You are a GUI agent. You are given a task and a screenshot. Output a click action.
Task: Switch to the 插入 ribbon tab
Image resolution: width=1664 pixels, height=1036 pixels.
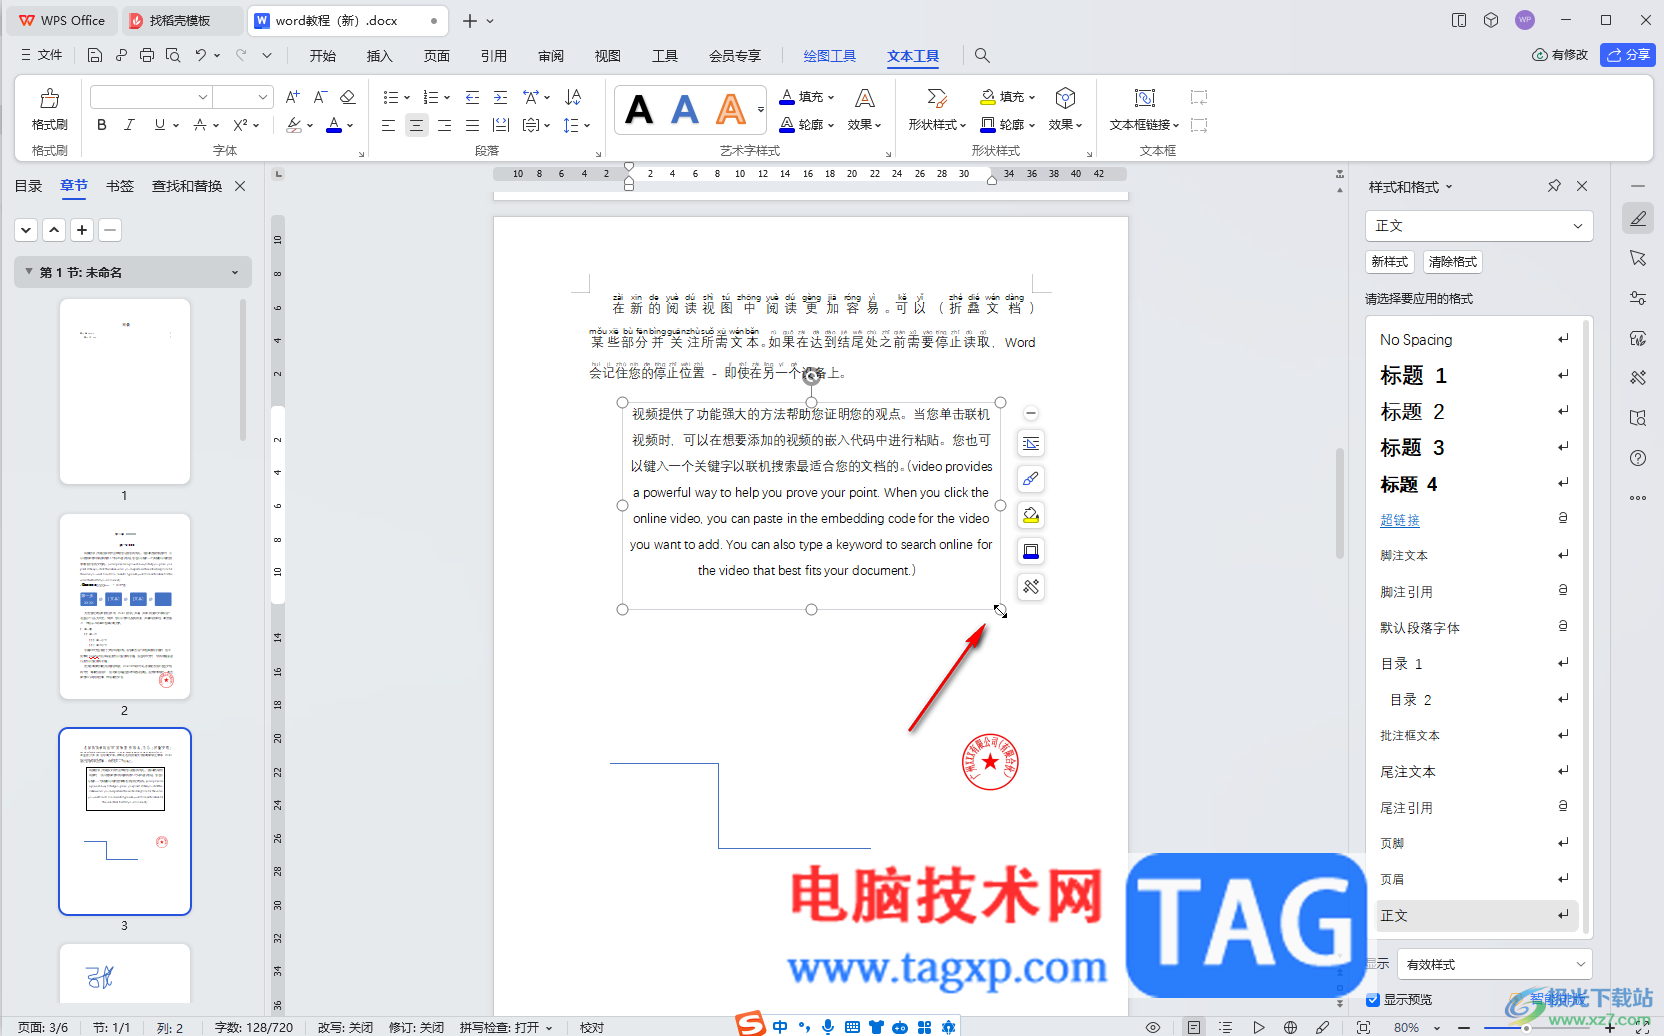pos(379,55)
